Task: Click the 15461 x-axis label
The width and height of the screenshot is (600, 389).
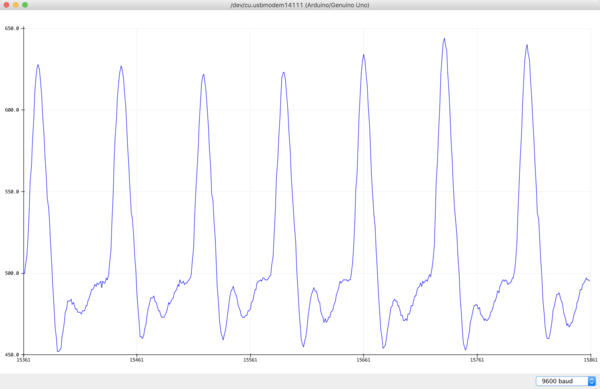Action: pyautogui.click(x=137, y=360)
